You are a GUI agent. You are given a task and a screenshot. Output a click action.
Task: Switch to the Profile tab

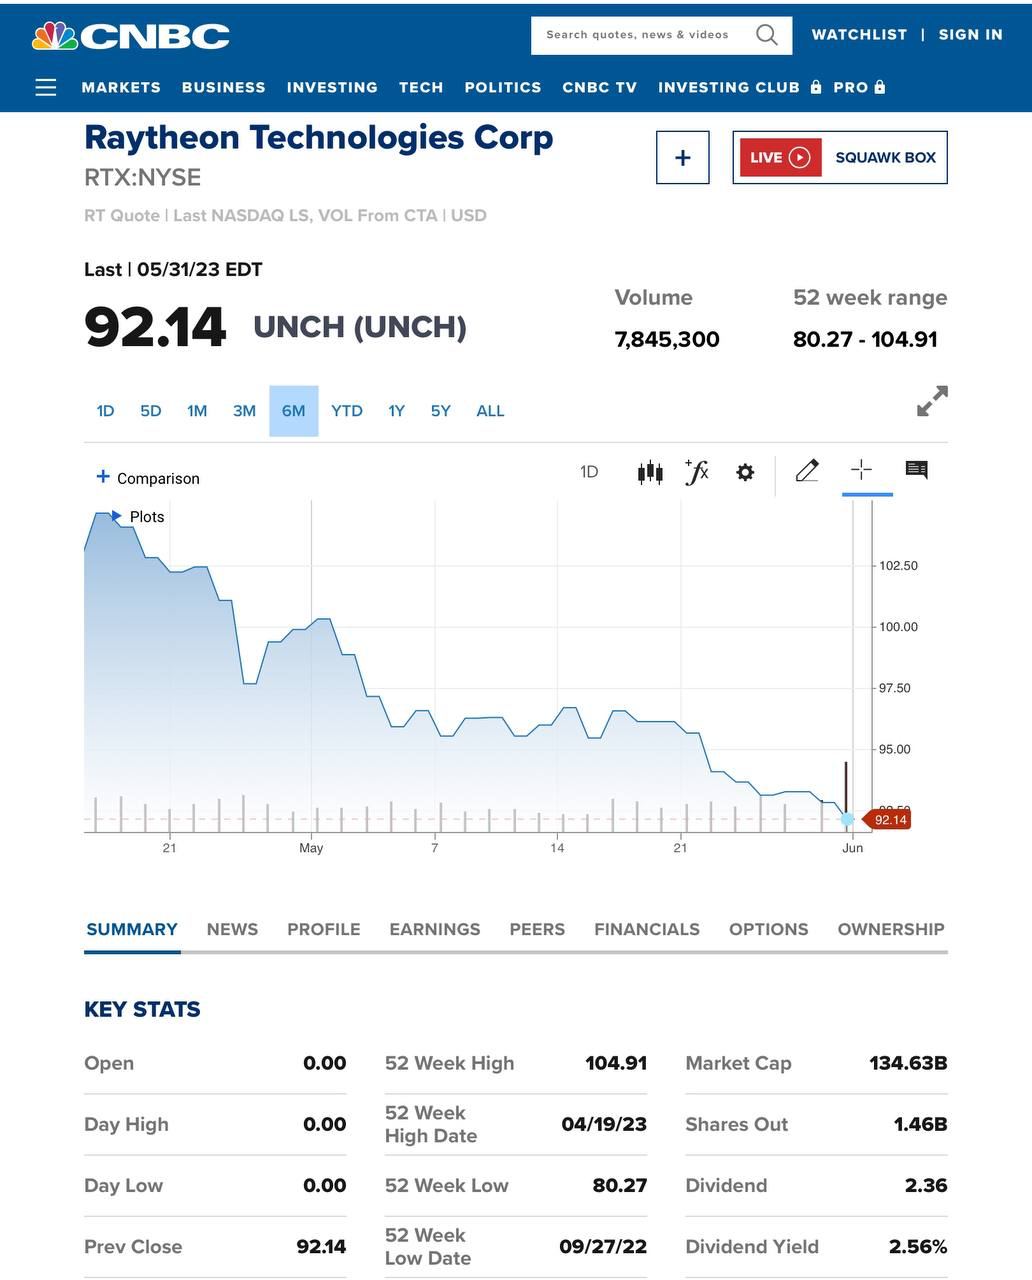coord(324,929)
